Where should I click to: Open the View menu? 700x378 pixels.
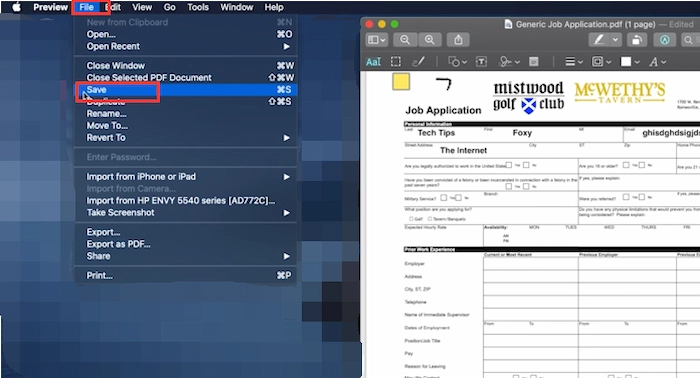coord(142,7)
